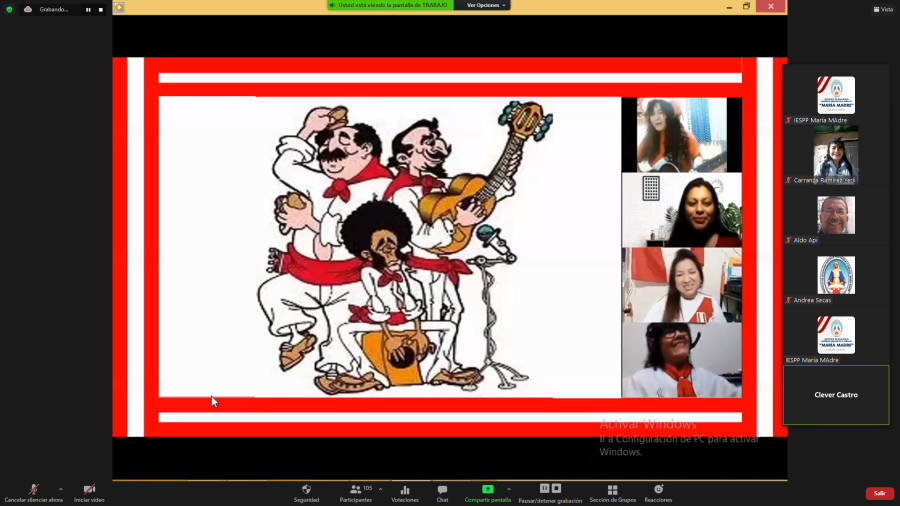Viewport: 900px width, 506px height.
Task: Start camera with Iniciar video
Action: [x=89, y=490]
